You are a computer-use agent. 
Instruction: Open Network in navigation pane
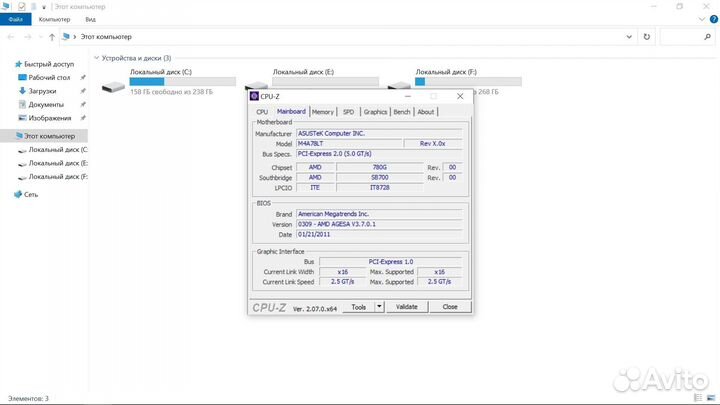click(31, 195)
